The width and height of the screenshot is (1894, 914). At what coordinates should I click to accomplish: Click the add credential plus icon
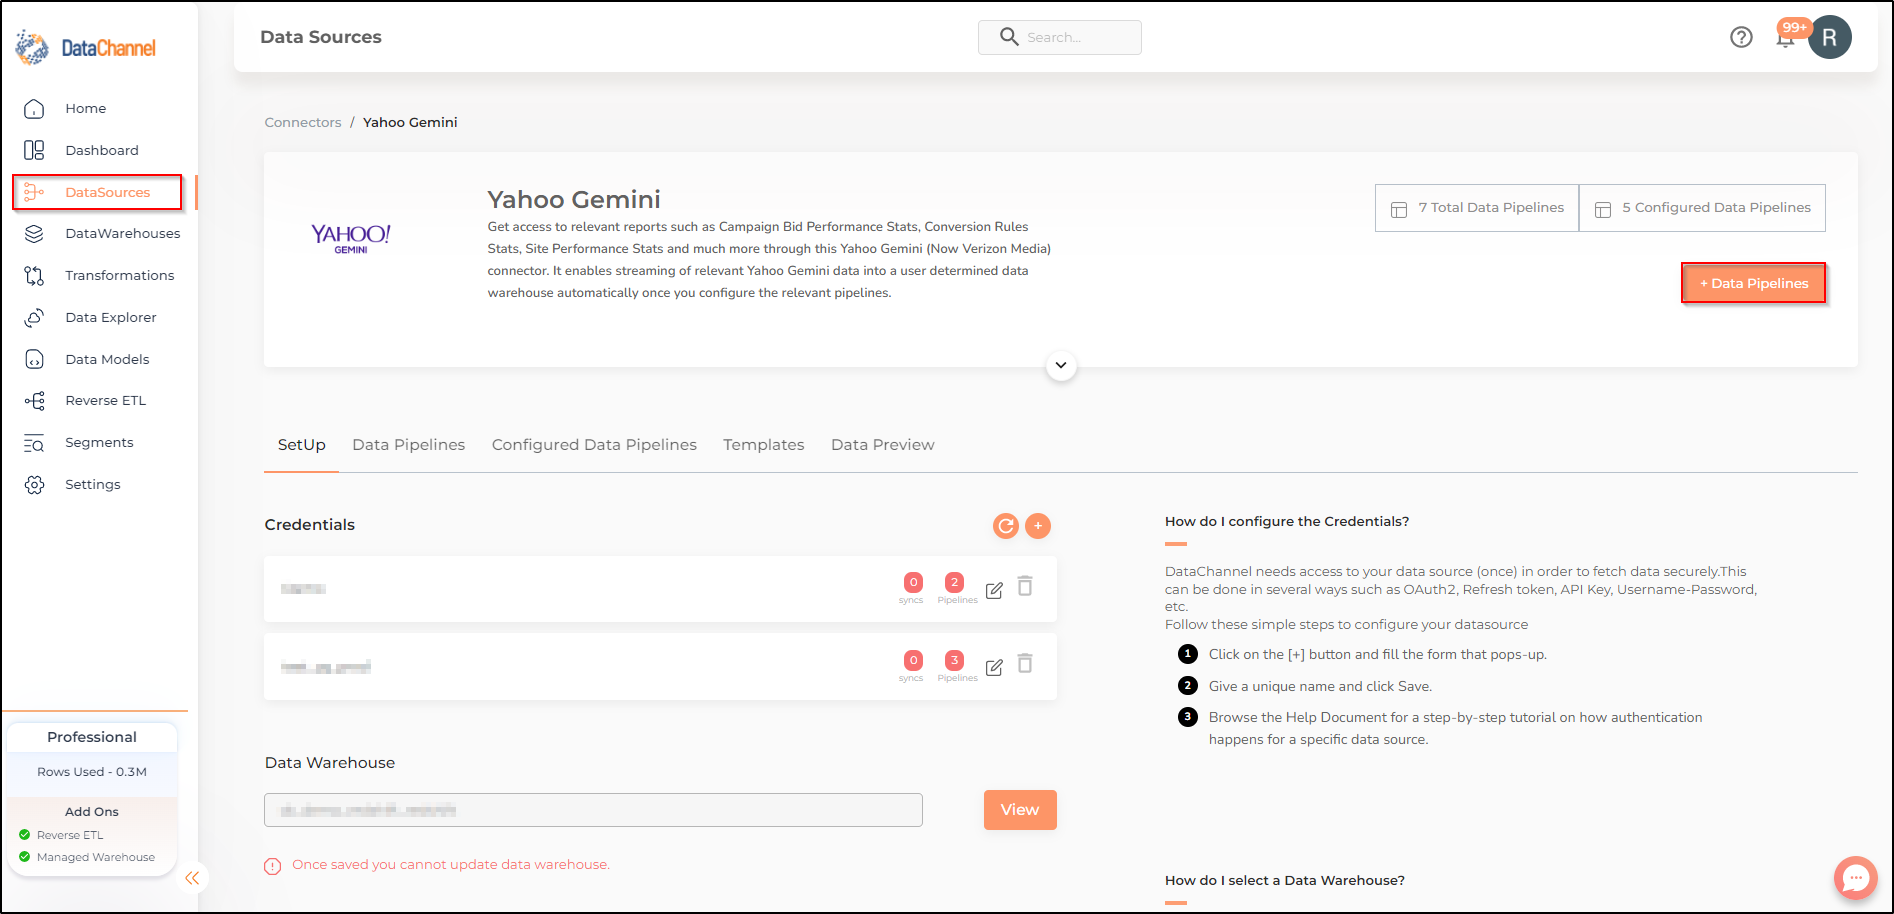1038,526
